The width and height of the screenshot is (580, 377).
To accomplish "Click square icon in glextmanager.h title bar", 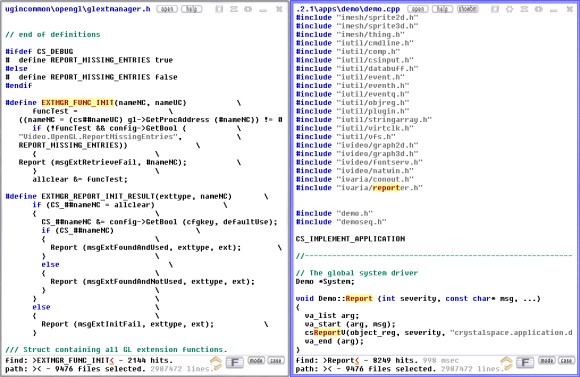I will tap(219, 9).
